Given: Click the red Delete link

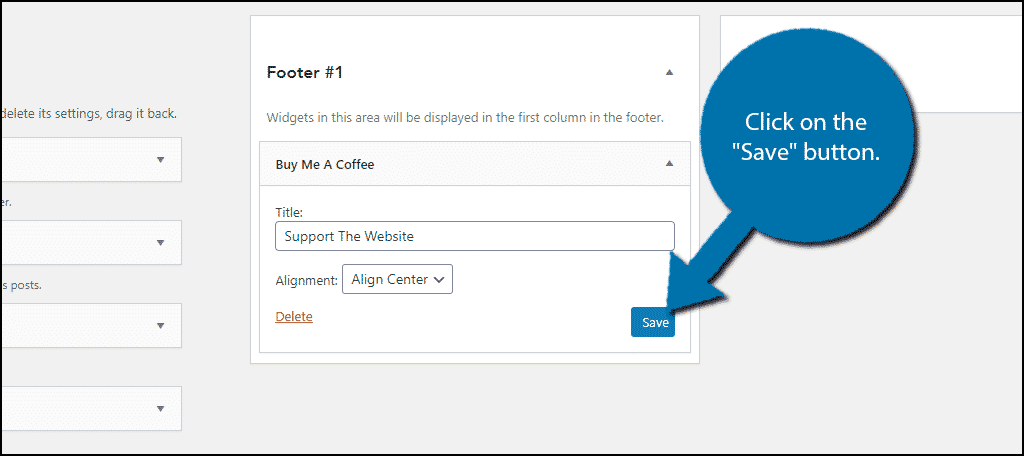Looking at the screenshot, I should click(294, 317).
